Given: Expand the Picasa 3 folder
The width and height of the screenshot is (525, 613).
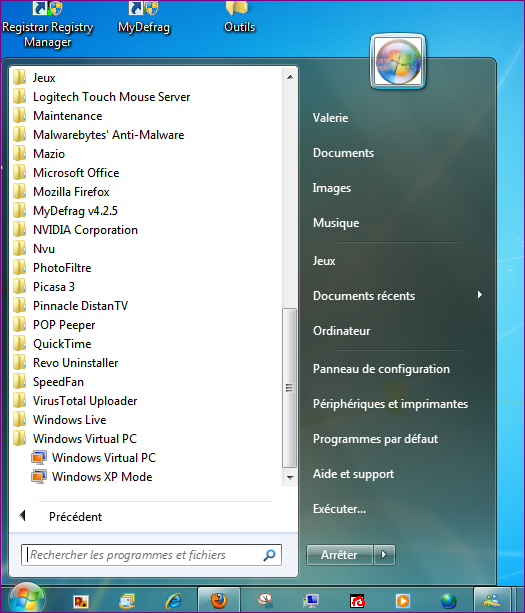Looking at the screenshot, I should [x=43, y=287].
